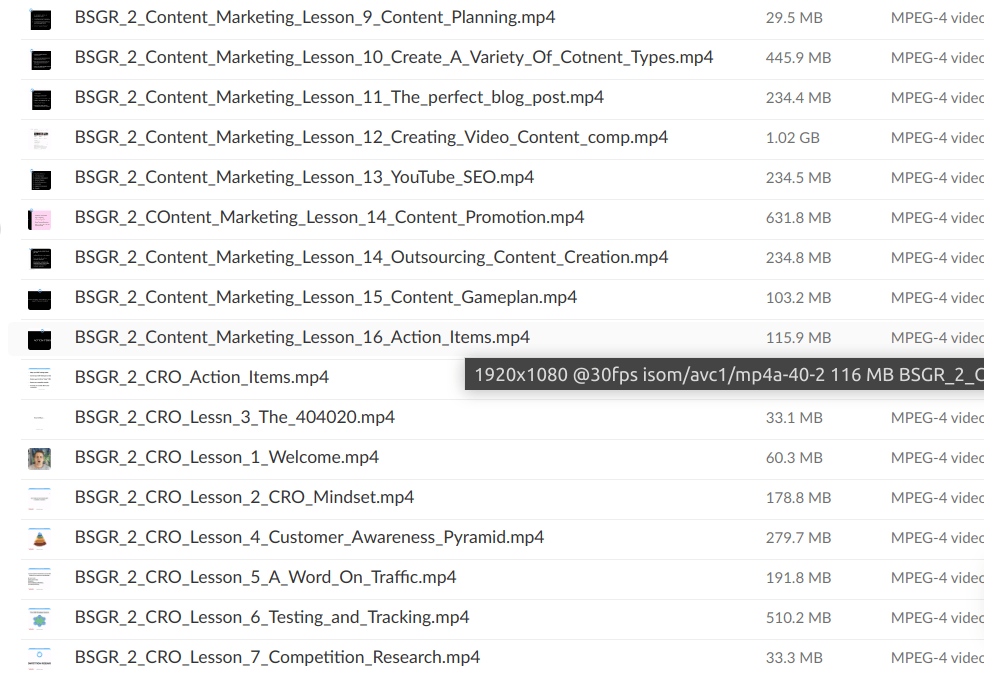The height and width of the screenshot is (679, 984).
Task: Click pyramid thumbnail of Customer_Awareness_Pyramid.mp4
Action: point(40,538)
